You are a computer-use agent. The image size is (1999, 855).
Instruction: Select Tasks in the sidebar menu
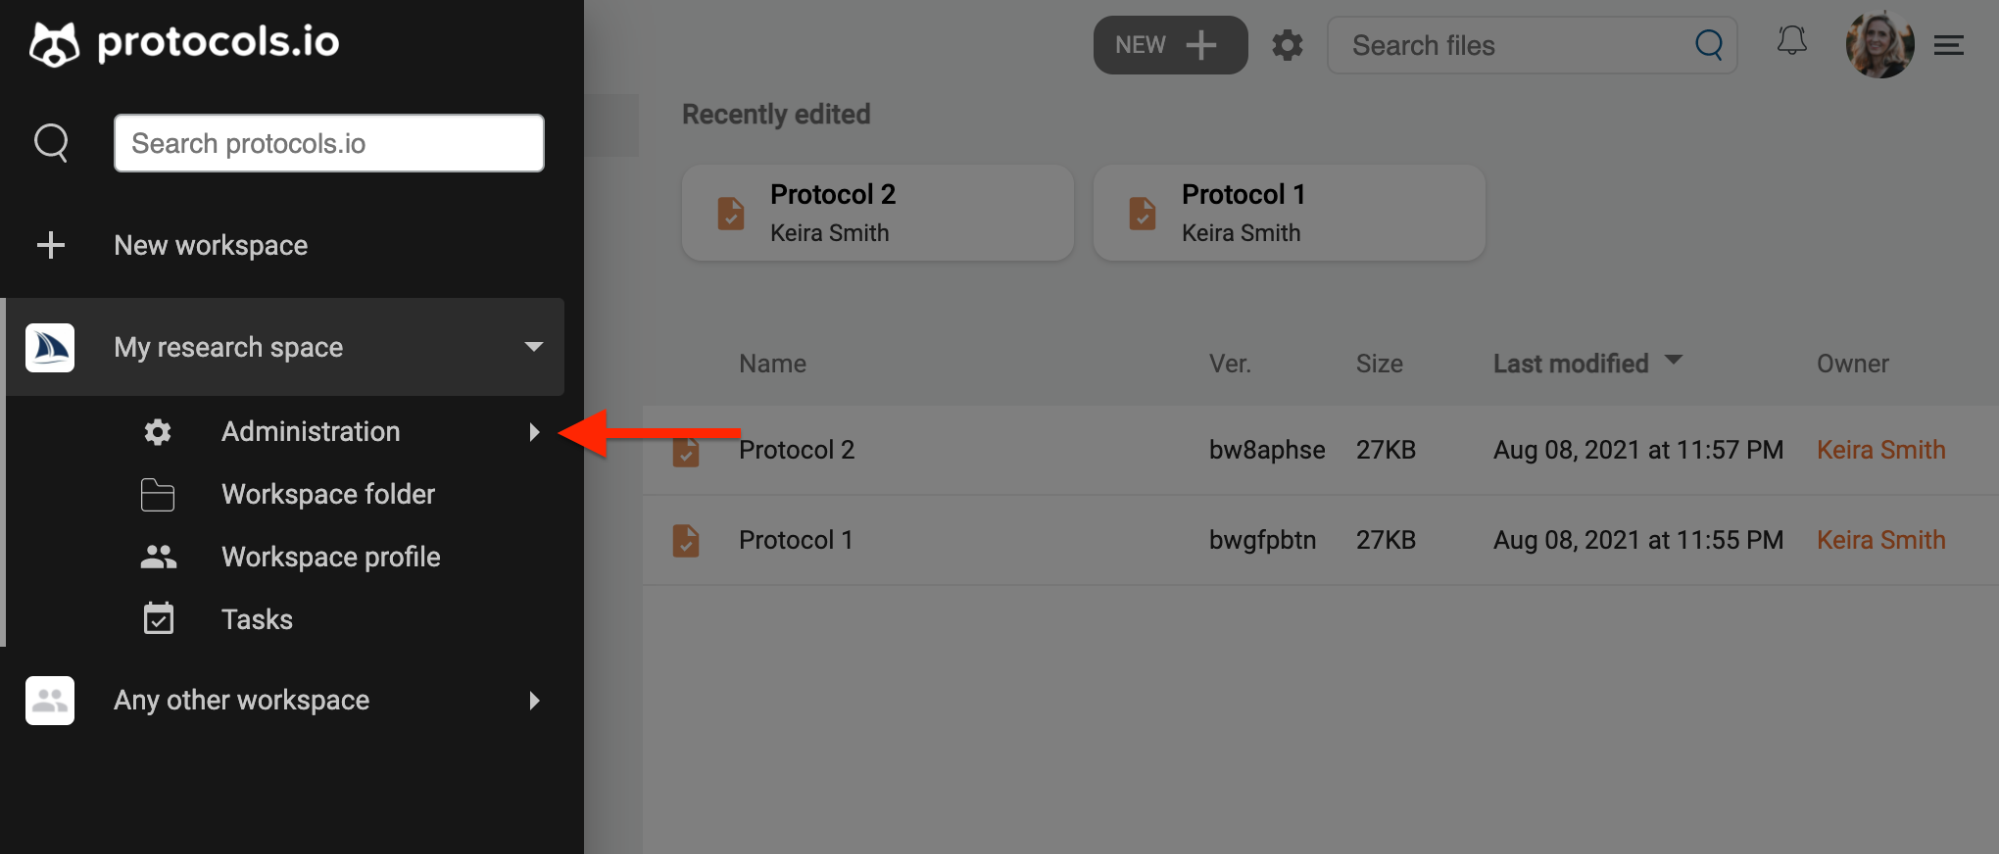(256, 619)
